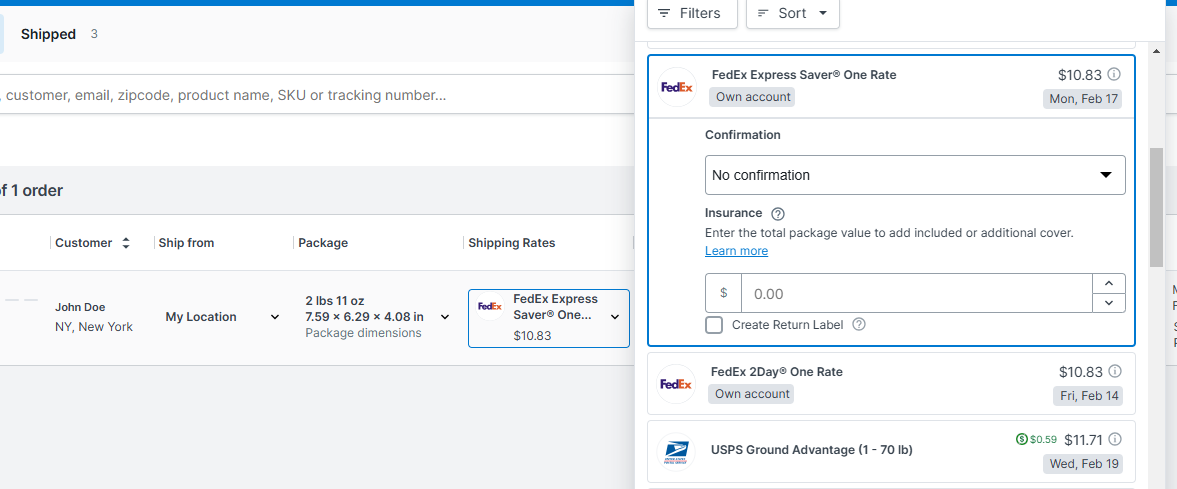Expand the package dimensions dropdown chevron

click(x=445, y=317)
